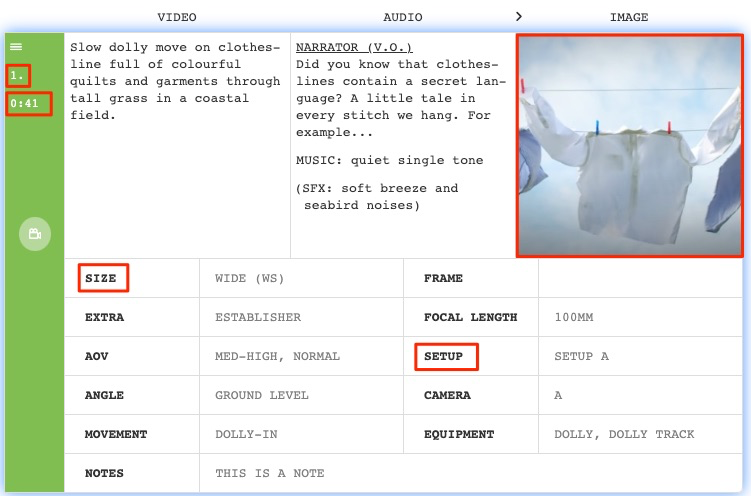
Task: Open the SETUP value SETUP A
Action: (x=581, y=356)
